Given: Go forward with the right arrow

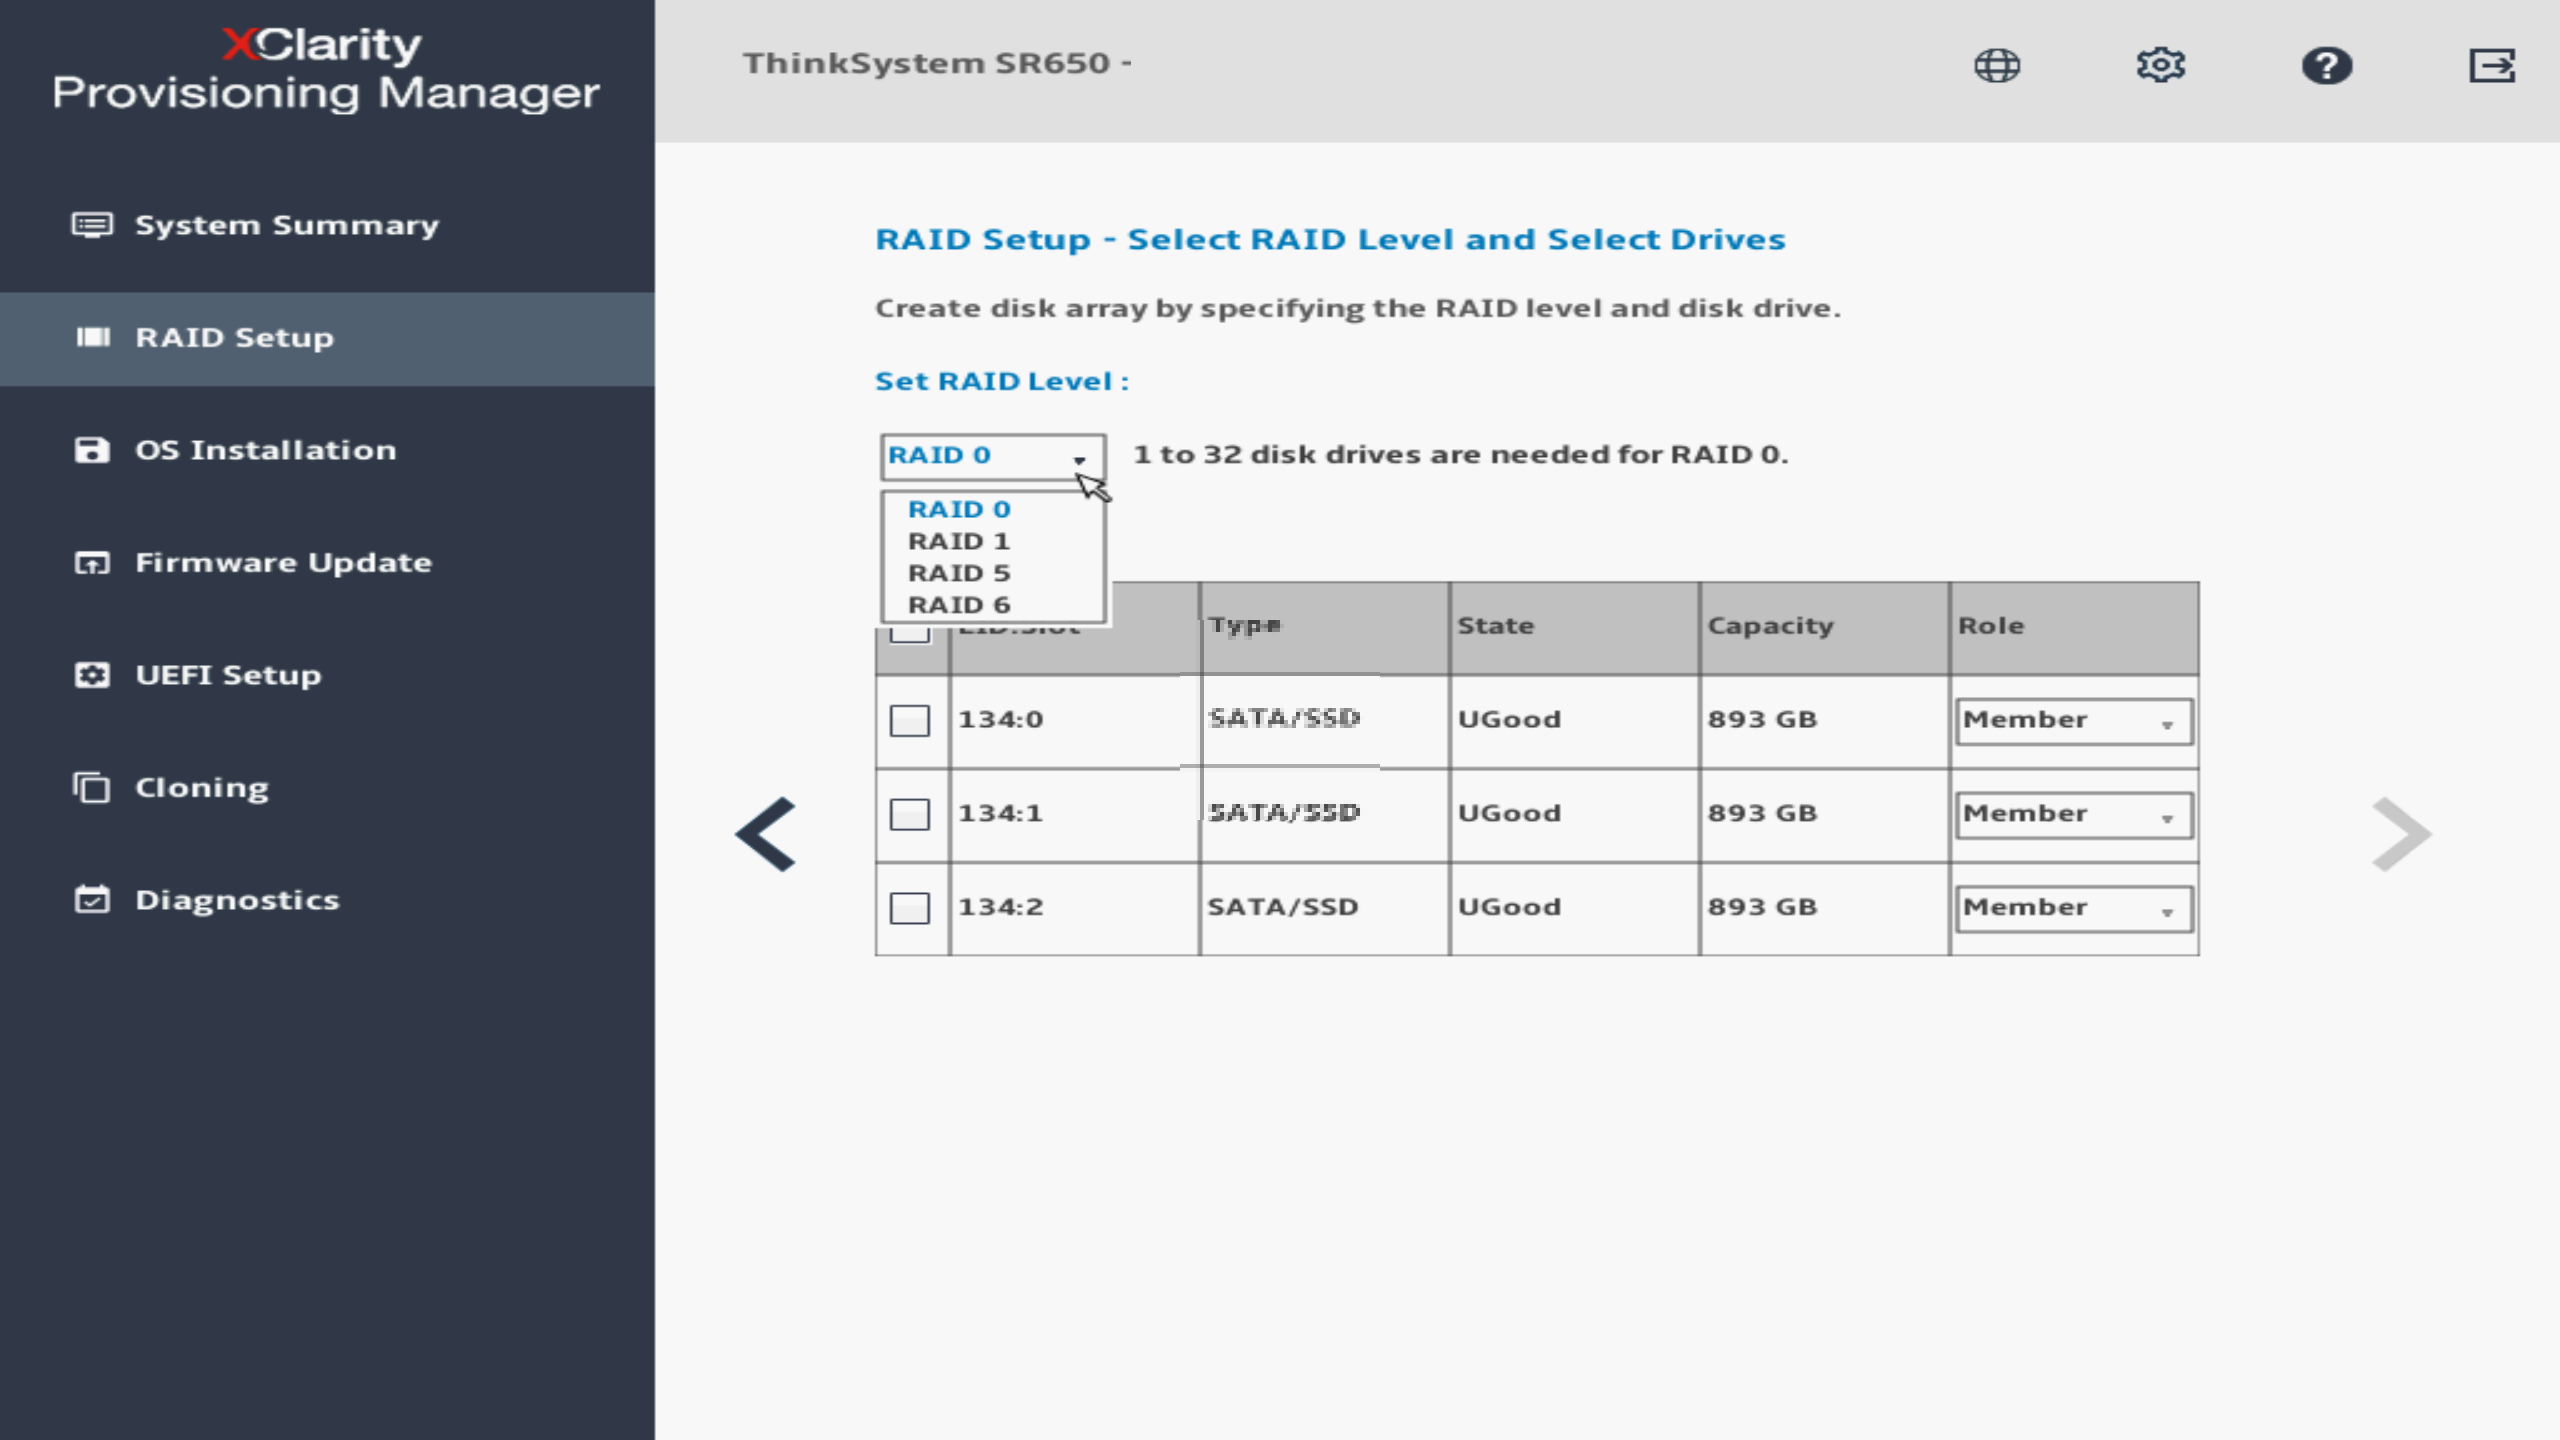Looking at the screenshot, I should tap(2401, 834).
